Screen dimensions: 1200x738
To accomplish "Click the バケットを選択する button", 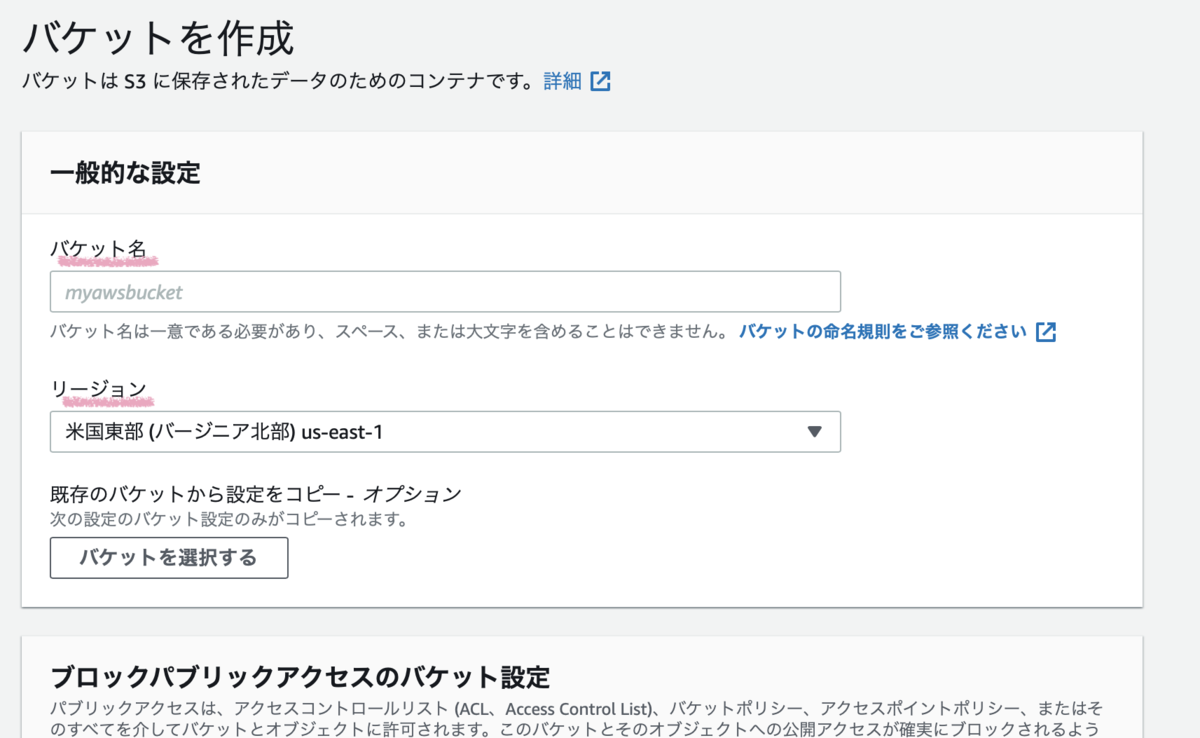I will (168, 557).
